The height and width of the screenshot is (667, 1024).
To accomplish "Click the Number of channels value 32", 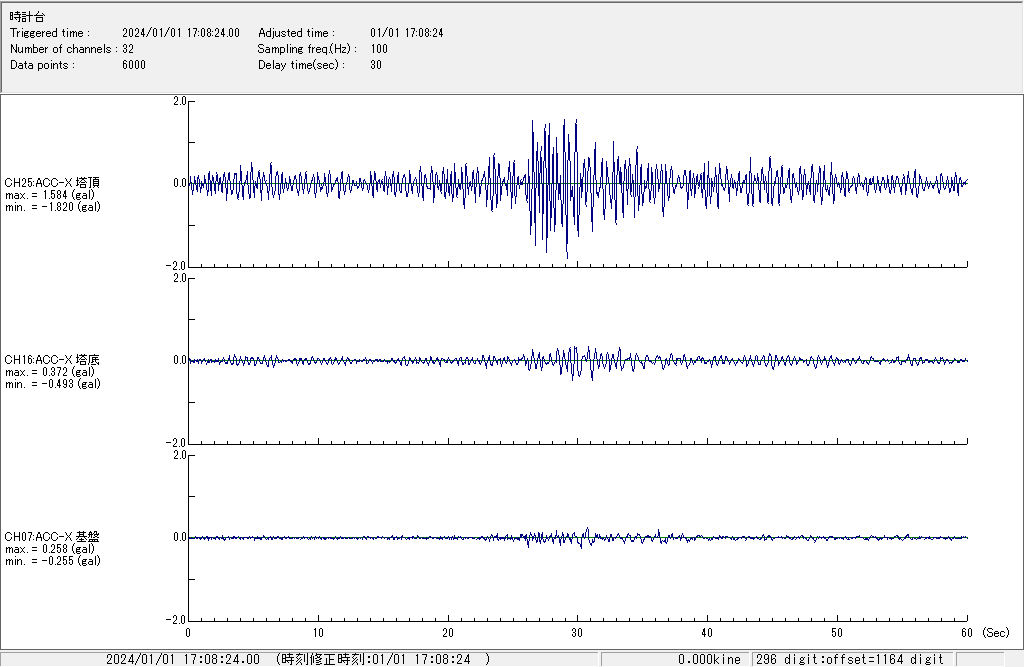I will tap(128, 49).
